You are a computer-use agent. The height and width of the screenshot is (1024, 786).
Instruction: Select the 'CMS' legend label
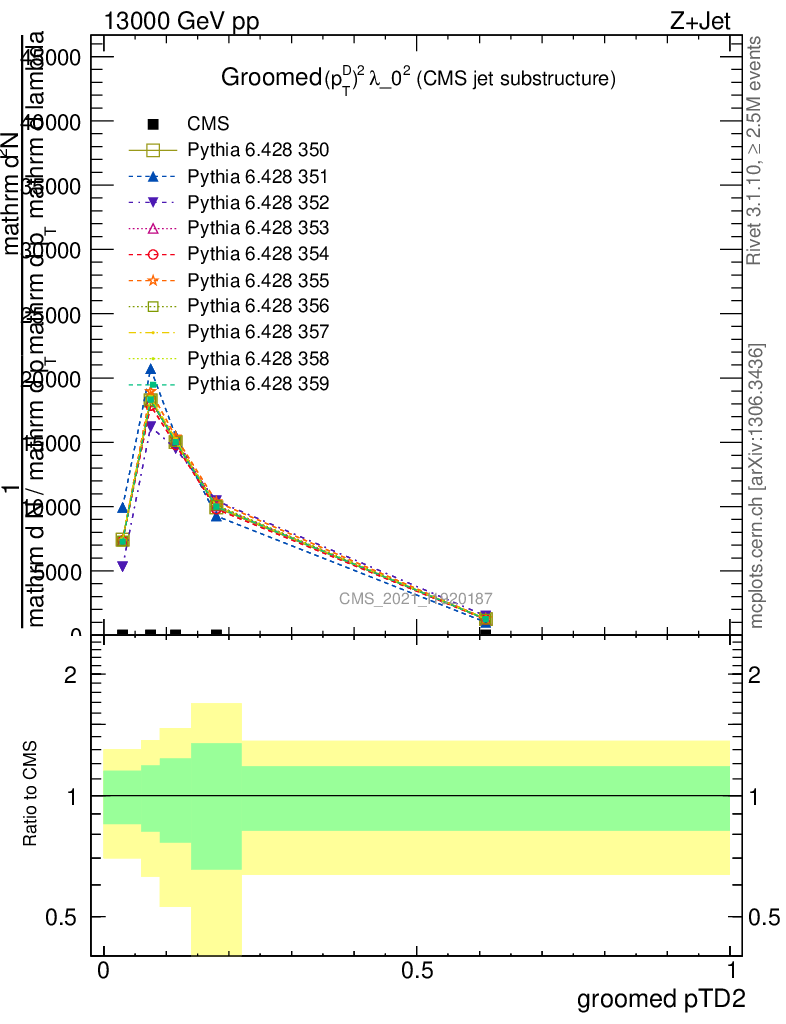coord(208,124)
